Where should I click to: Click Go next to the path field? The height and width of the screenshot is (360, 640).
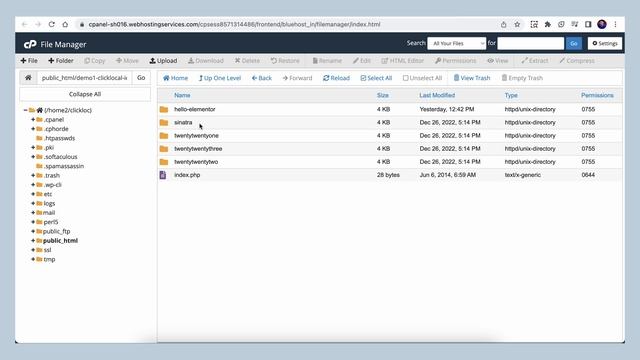coord(141,78)
